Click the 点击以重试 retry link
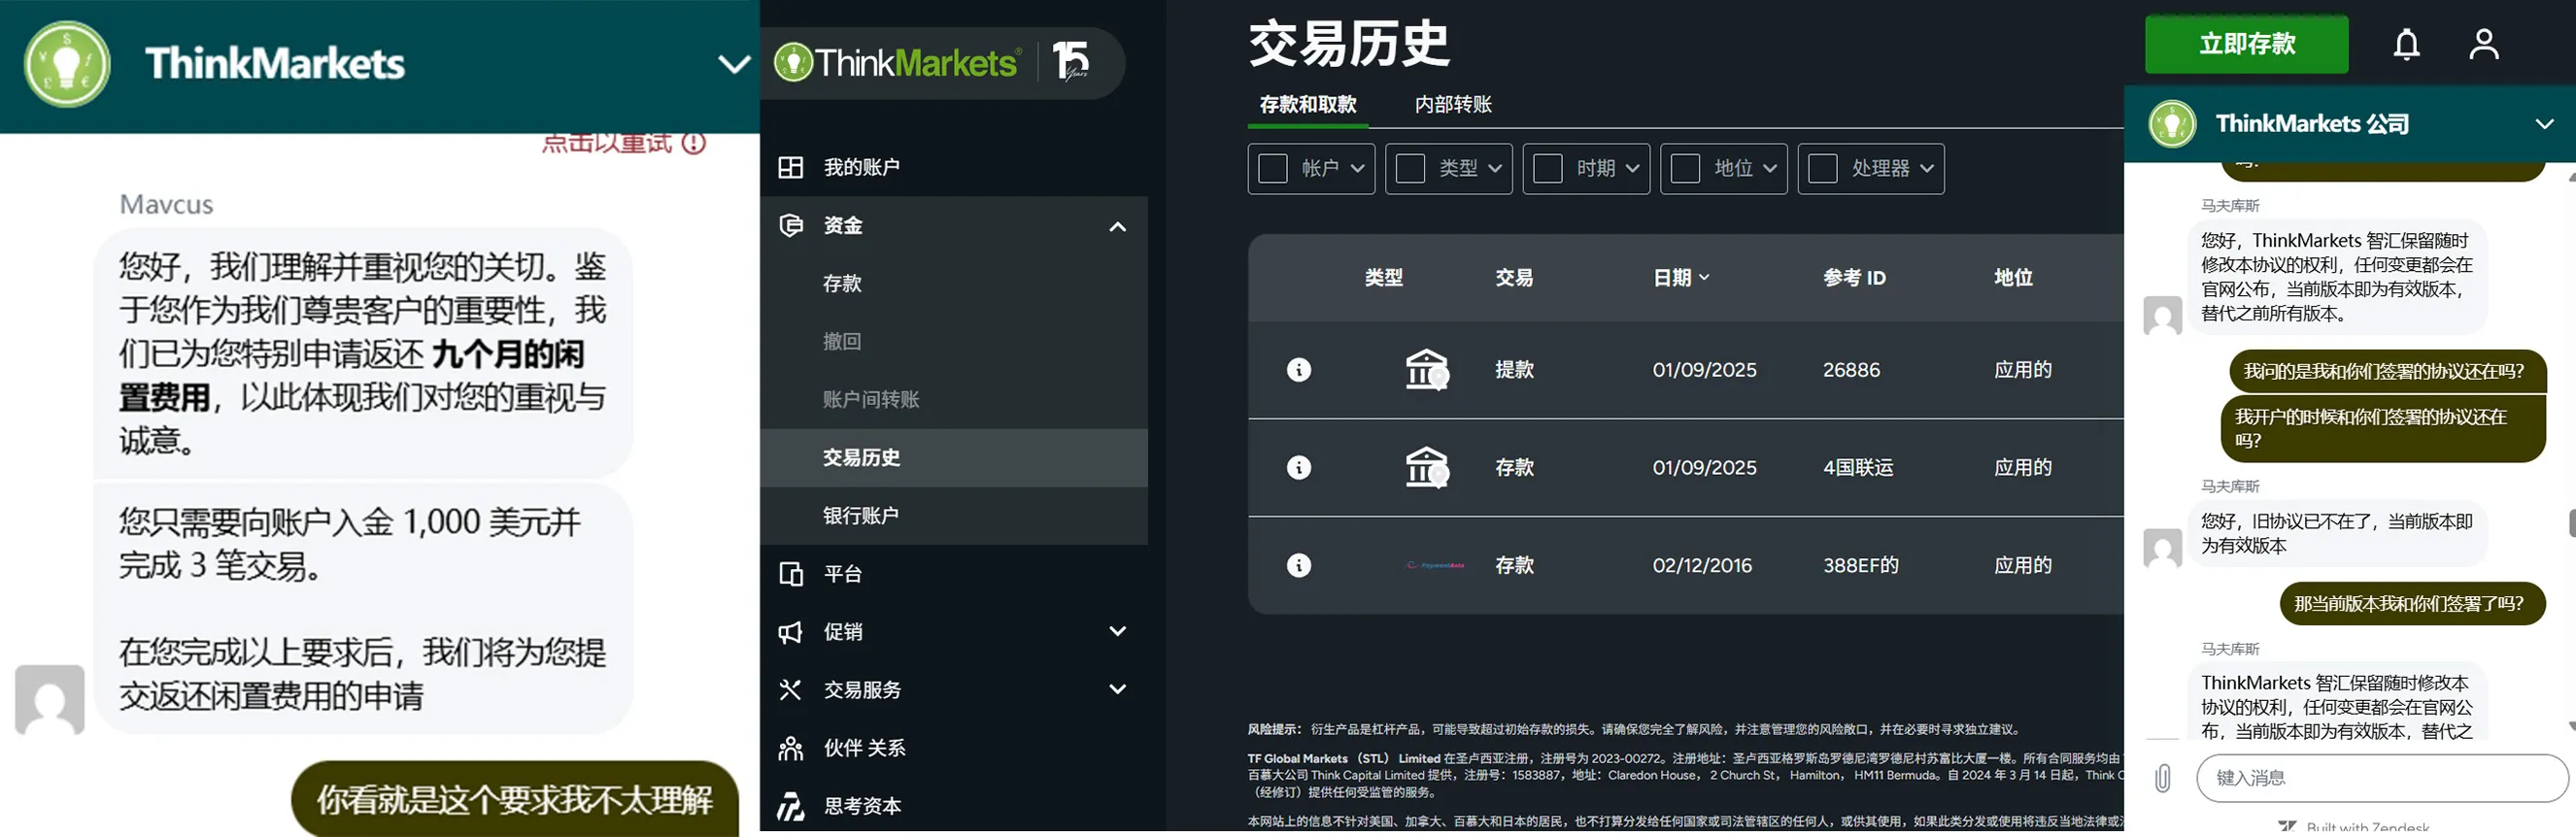2576x837 pixels. [607, 143]
